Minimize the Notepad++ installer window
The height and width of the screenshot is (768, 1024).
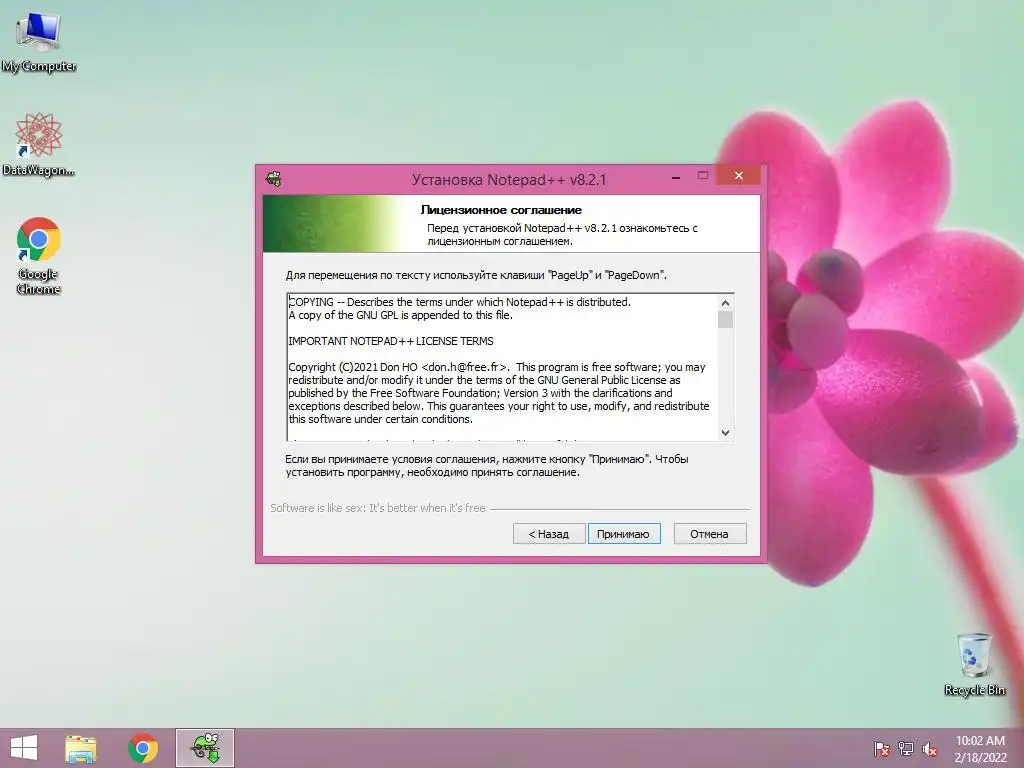(x=676, y=176)
